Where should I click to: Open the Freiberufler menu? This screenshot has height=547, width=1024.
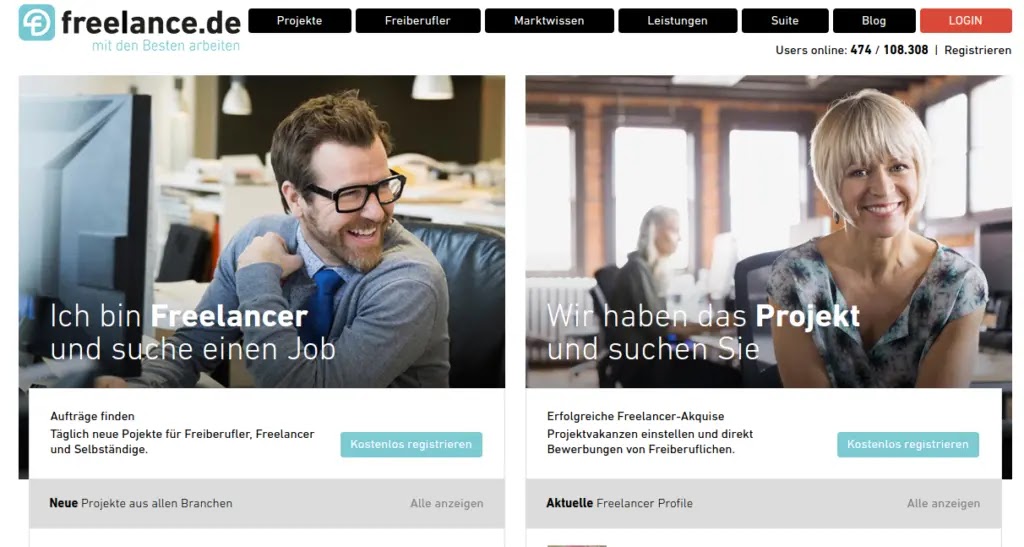(x=418, y=21)
